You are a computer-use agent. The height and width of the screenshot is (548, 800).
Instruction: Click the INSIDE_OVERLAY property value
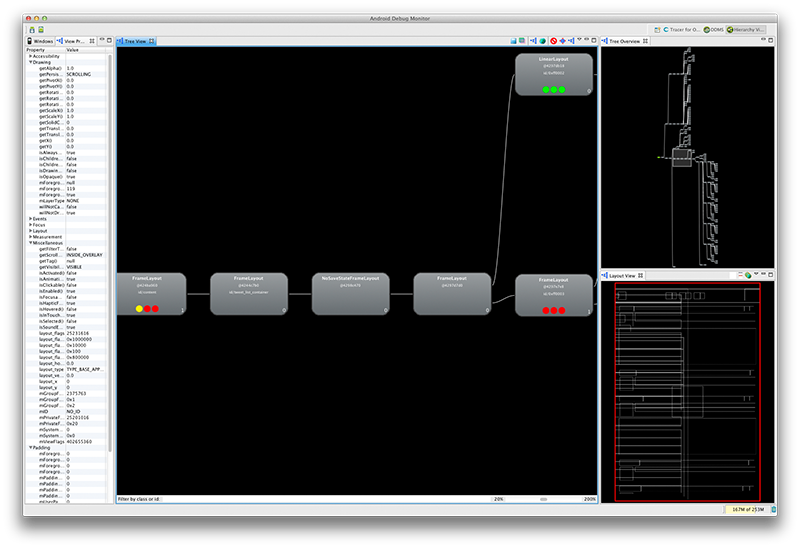click(85, 255)
